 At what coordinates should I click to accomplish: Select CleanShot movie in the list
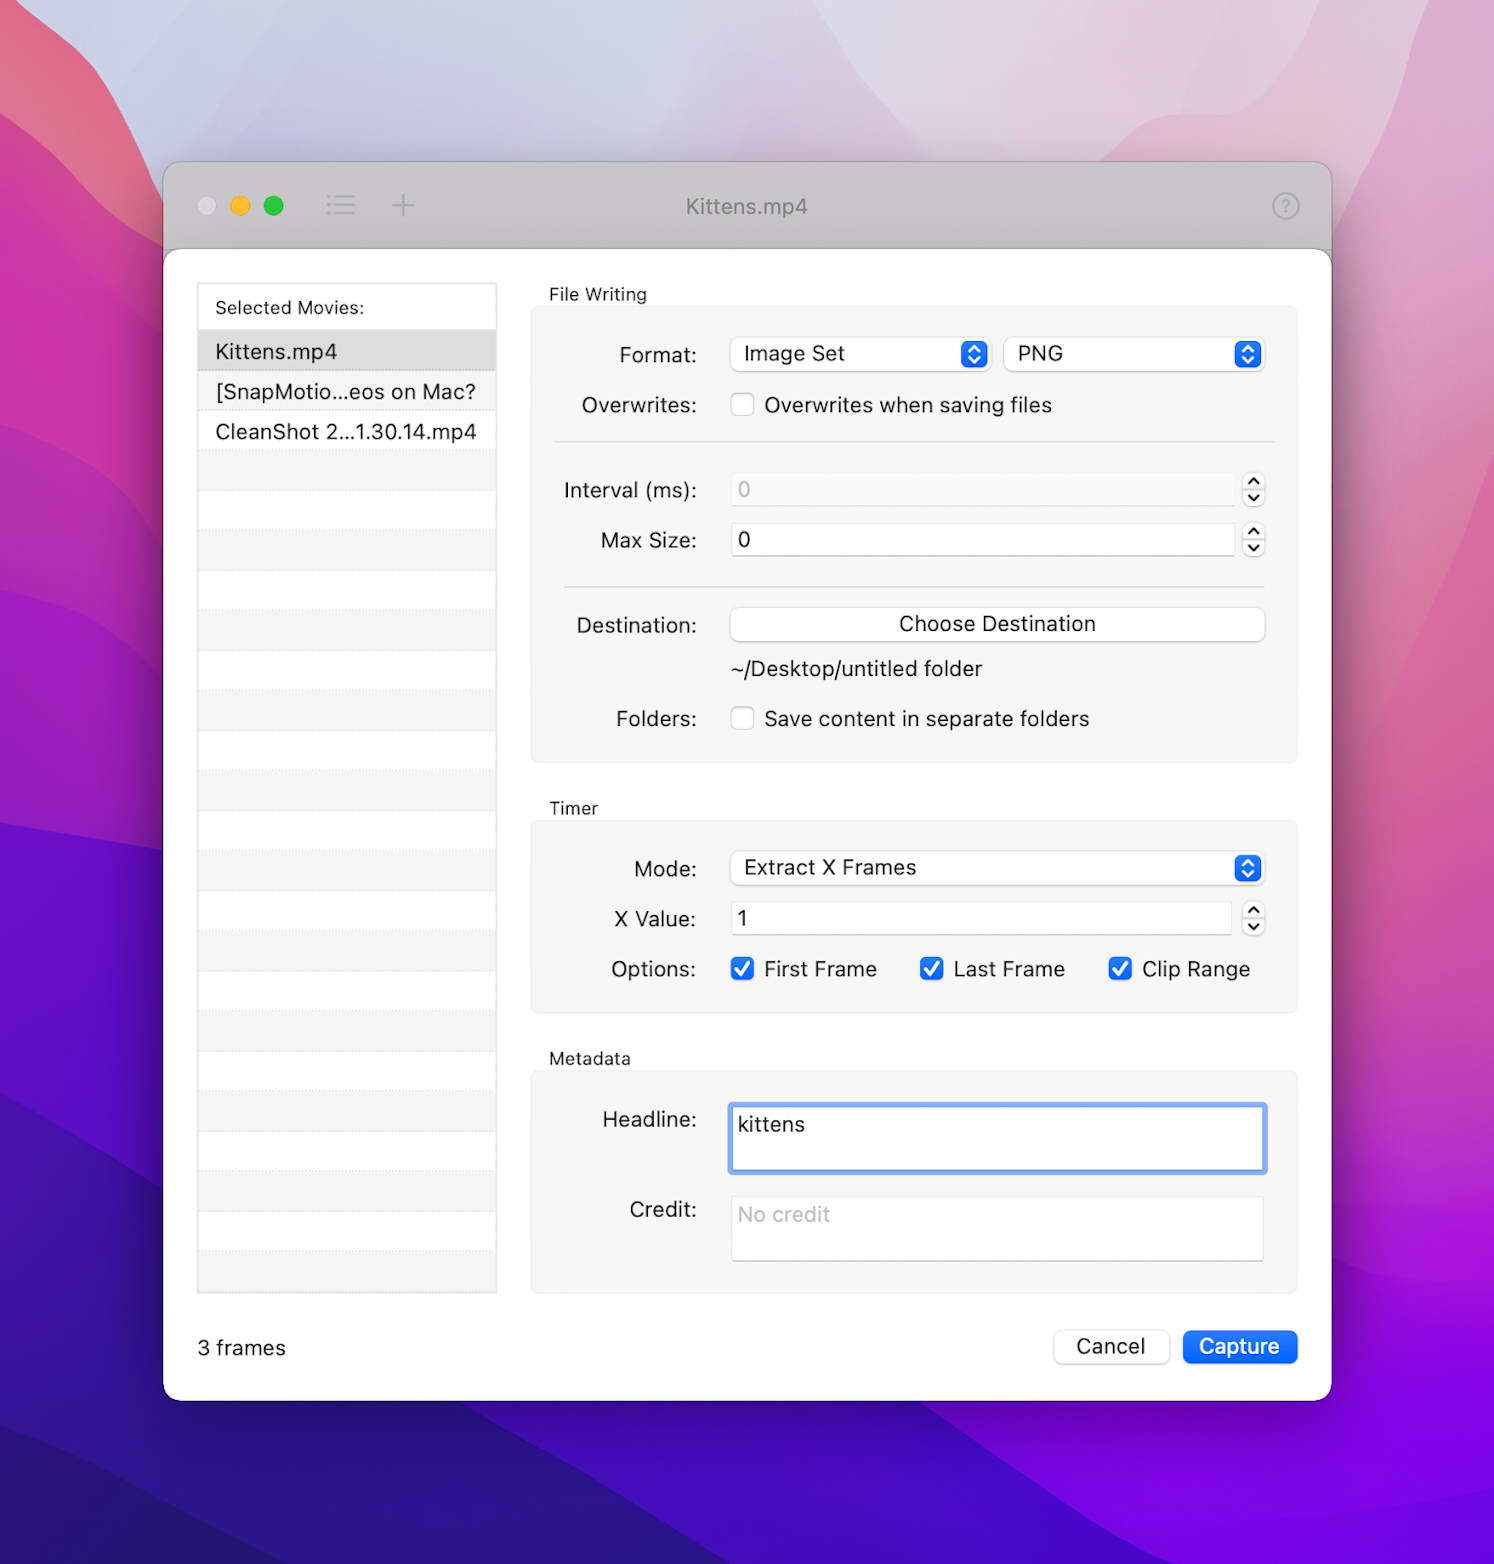coord(346,432)
